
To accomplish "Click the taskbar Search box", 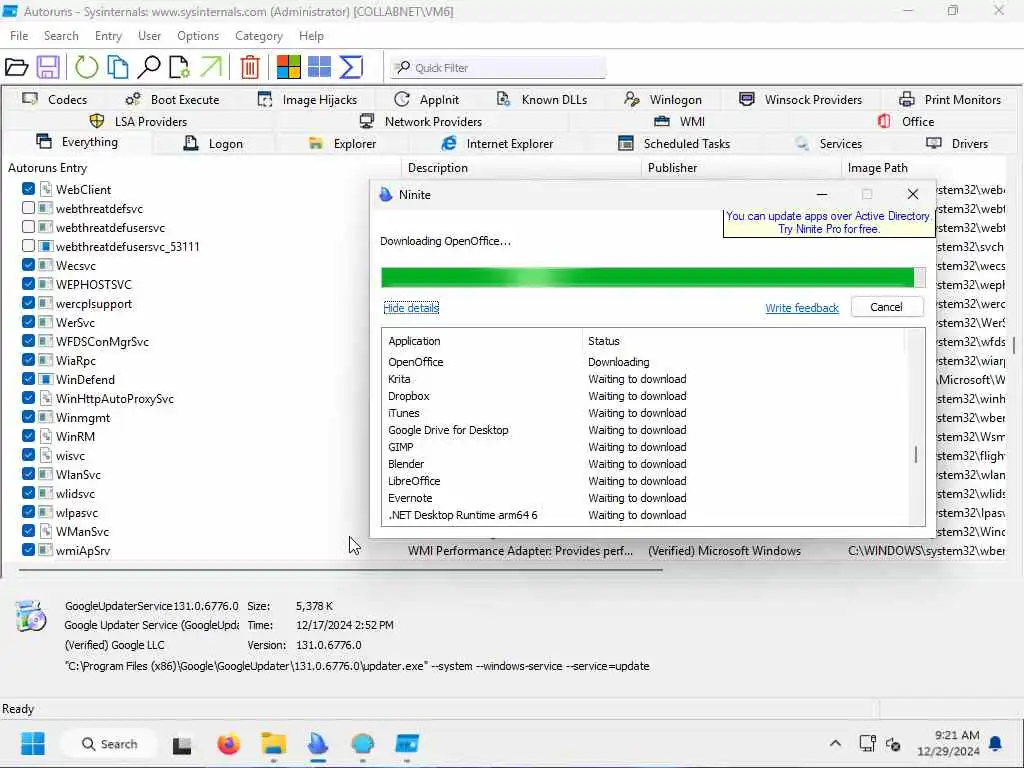I will pyautogui.click(x=109, y=744).
